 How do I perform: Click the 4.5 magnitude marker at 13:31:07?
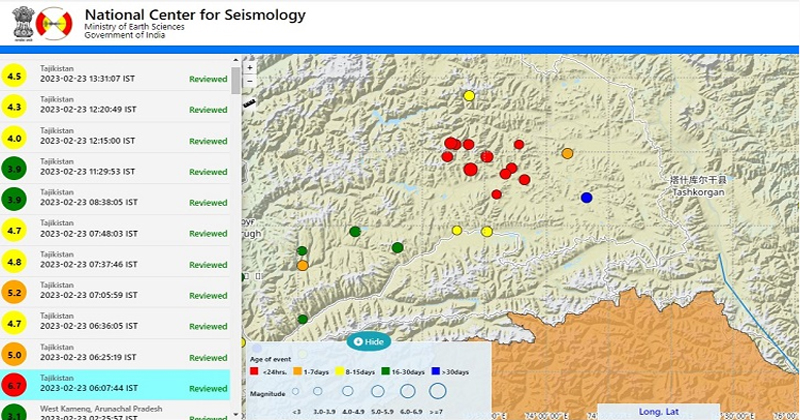point(14,76)
